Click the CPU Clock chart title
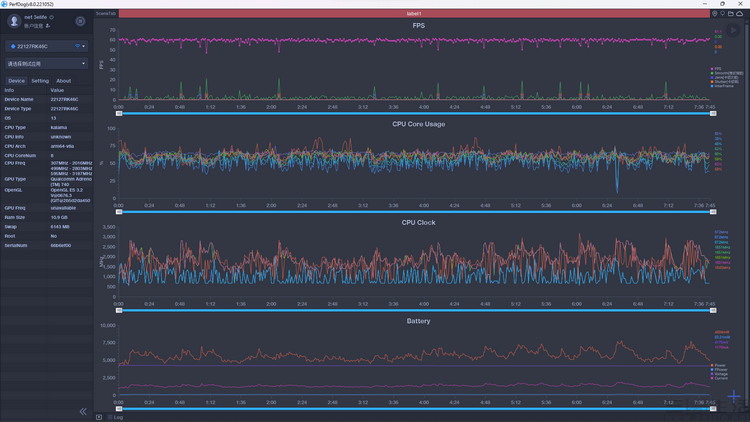750x422 pixels. pos(419,222)
